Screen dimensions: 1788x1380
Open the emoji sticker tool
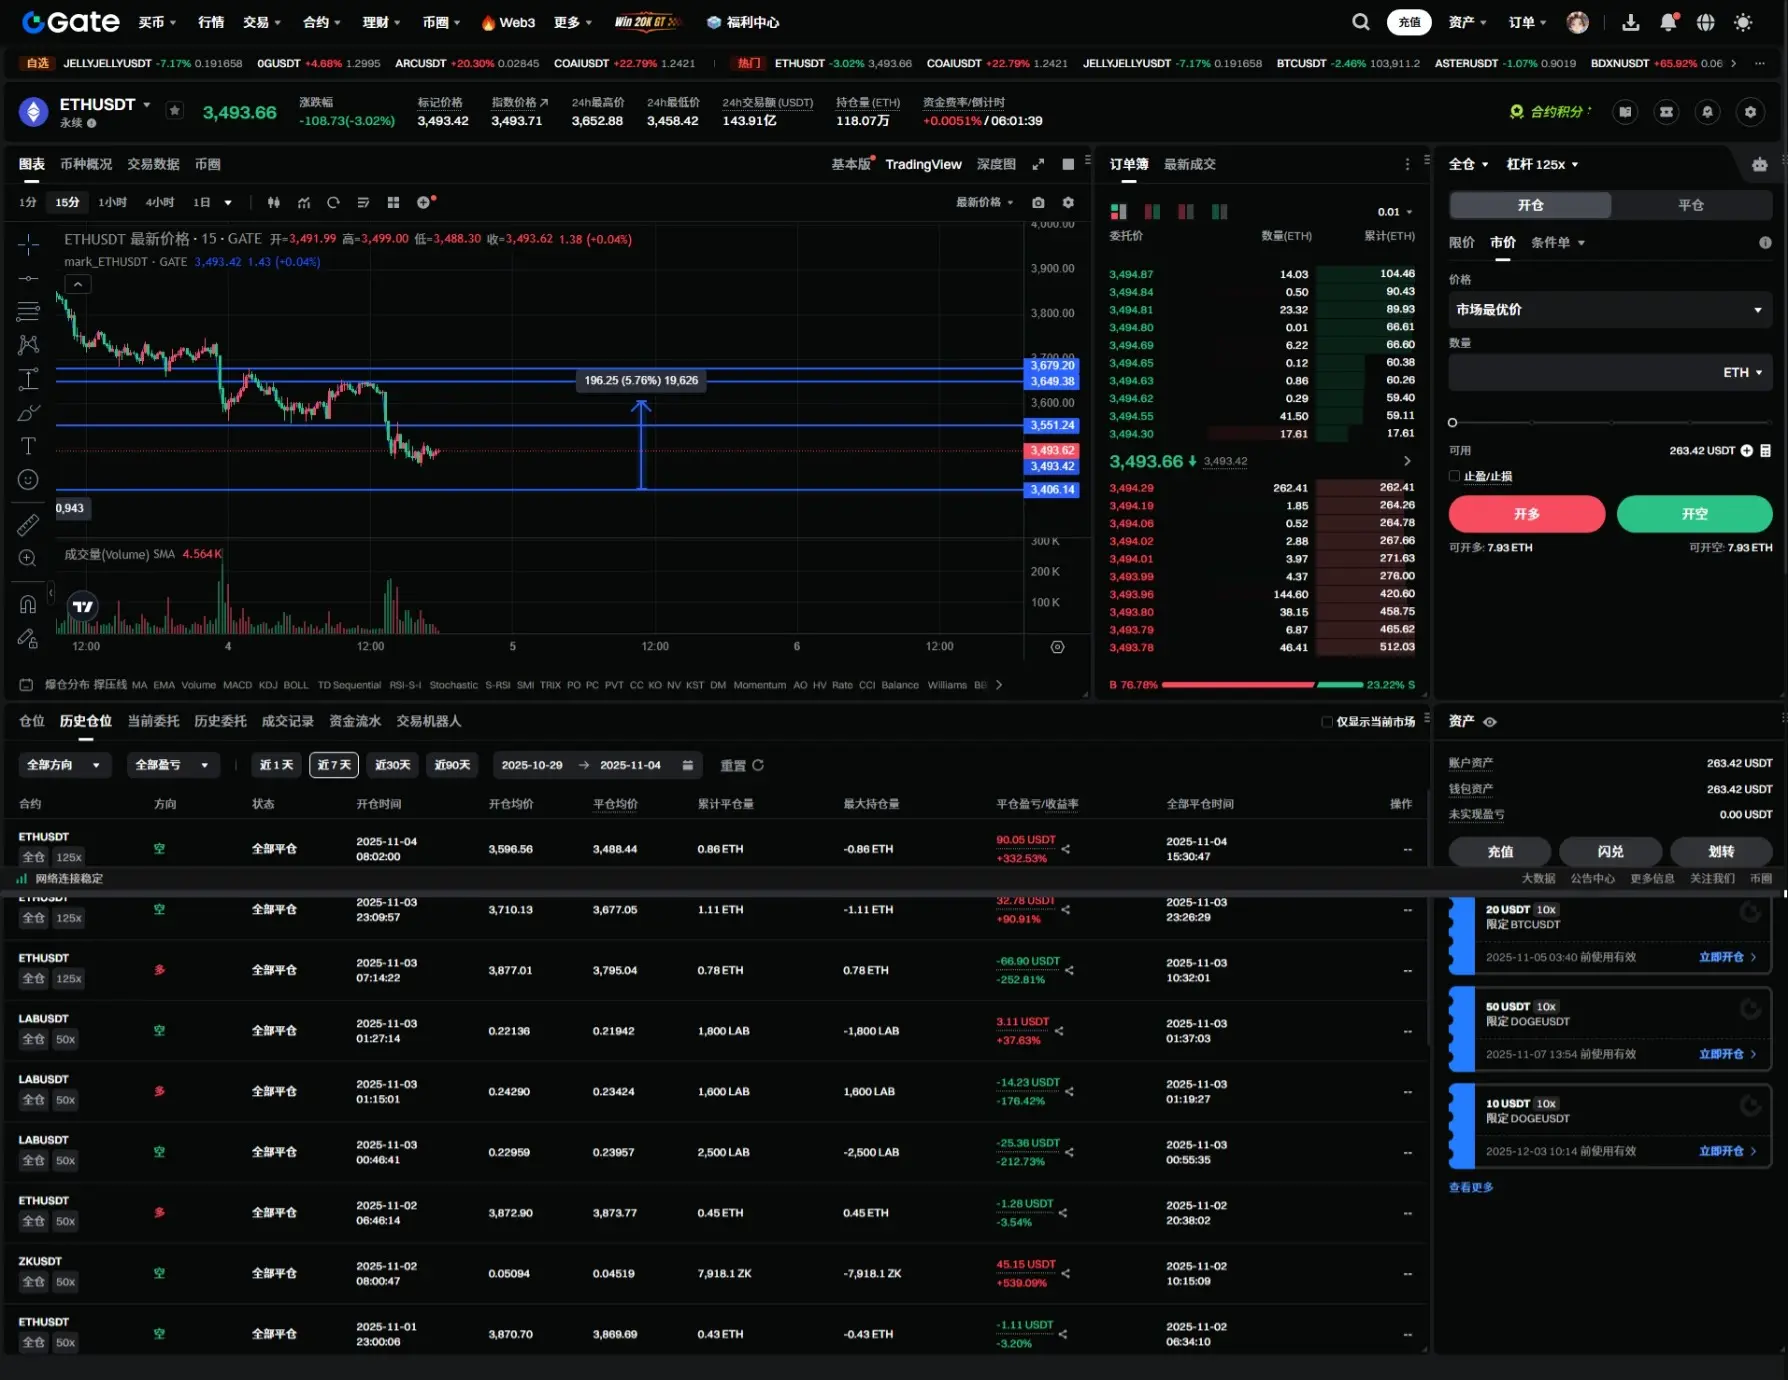click(28, 480)
